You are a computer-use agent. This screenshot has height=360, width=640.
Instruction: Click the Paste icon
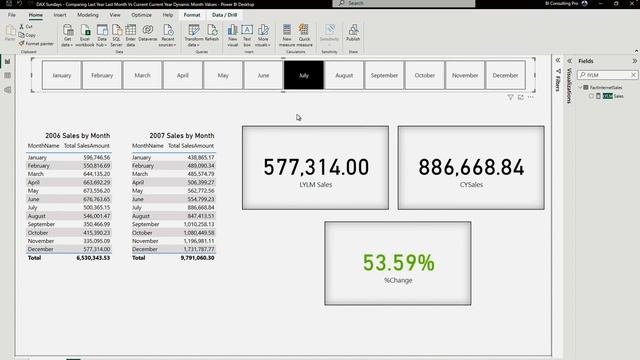point(10,33)
